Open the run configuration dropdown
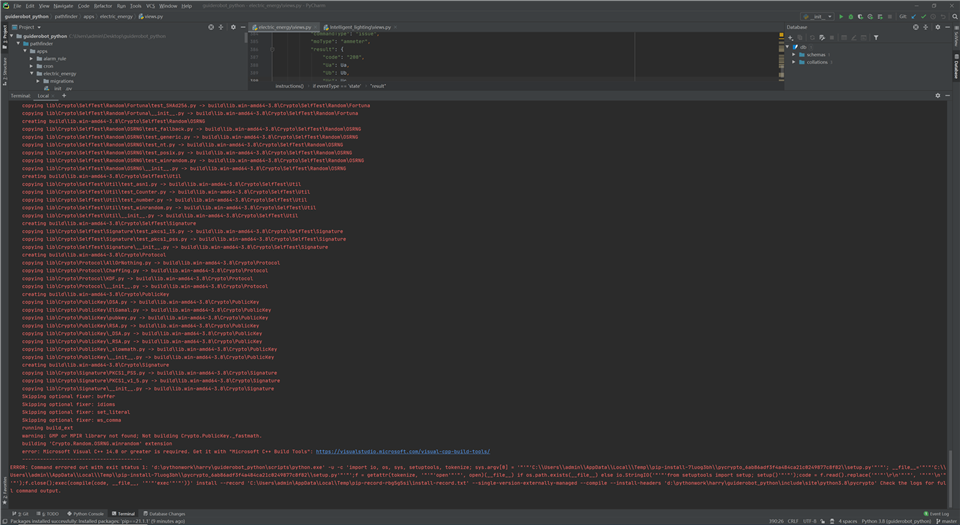The width and height of the screenshot is (960, 525). click(818, 17)
